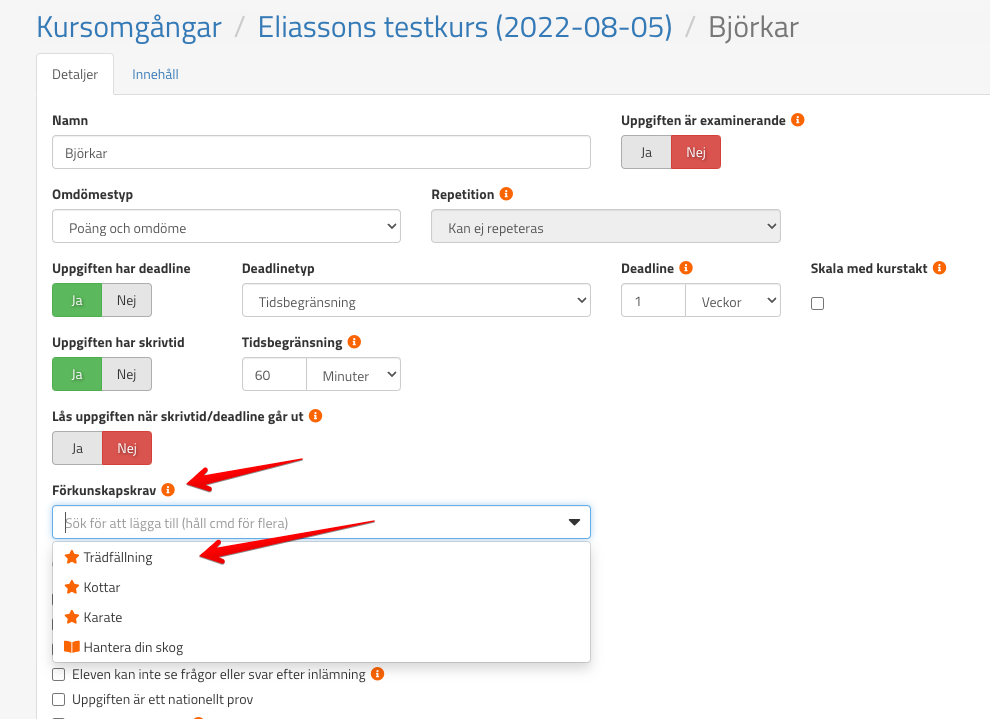Click the Repetition info icon
The height and width of the screenshot is (719, 990).
(x=506, y=194)
